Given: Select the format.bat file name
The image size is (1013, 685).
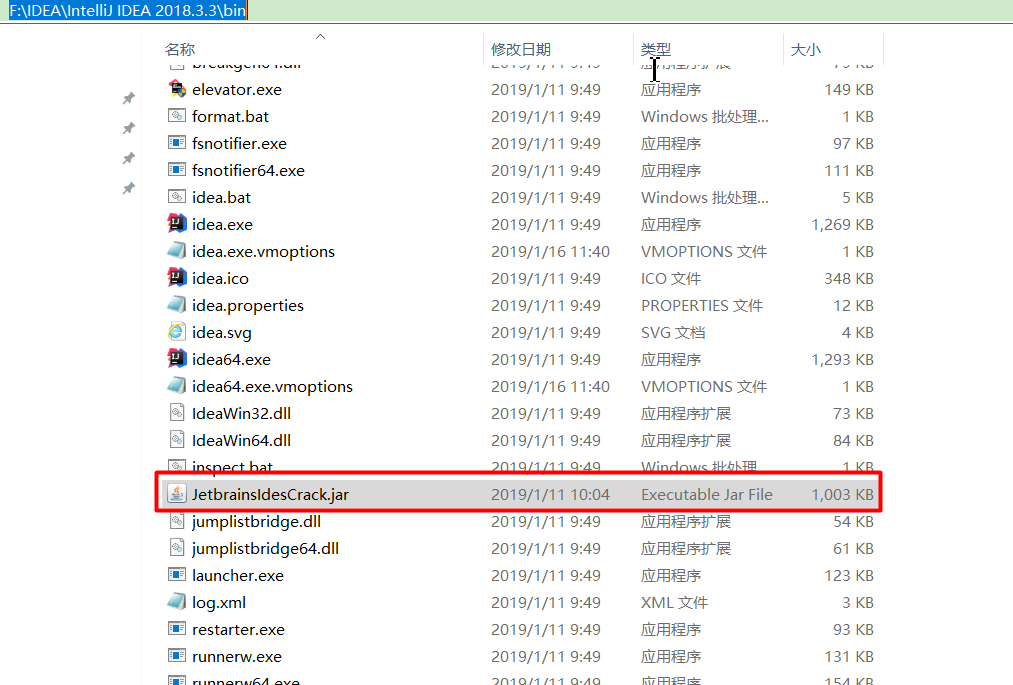Looking at the screenshot, I should (230, 116).
